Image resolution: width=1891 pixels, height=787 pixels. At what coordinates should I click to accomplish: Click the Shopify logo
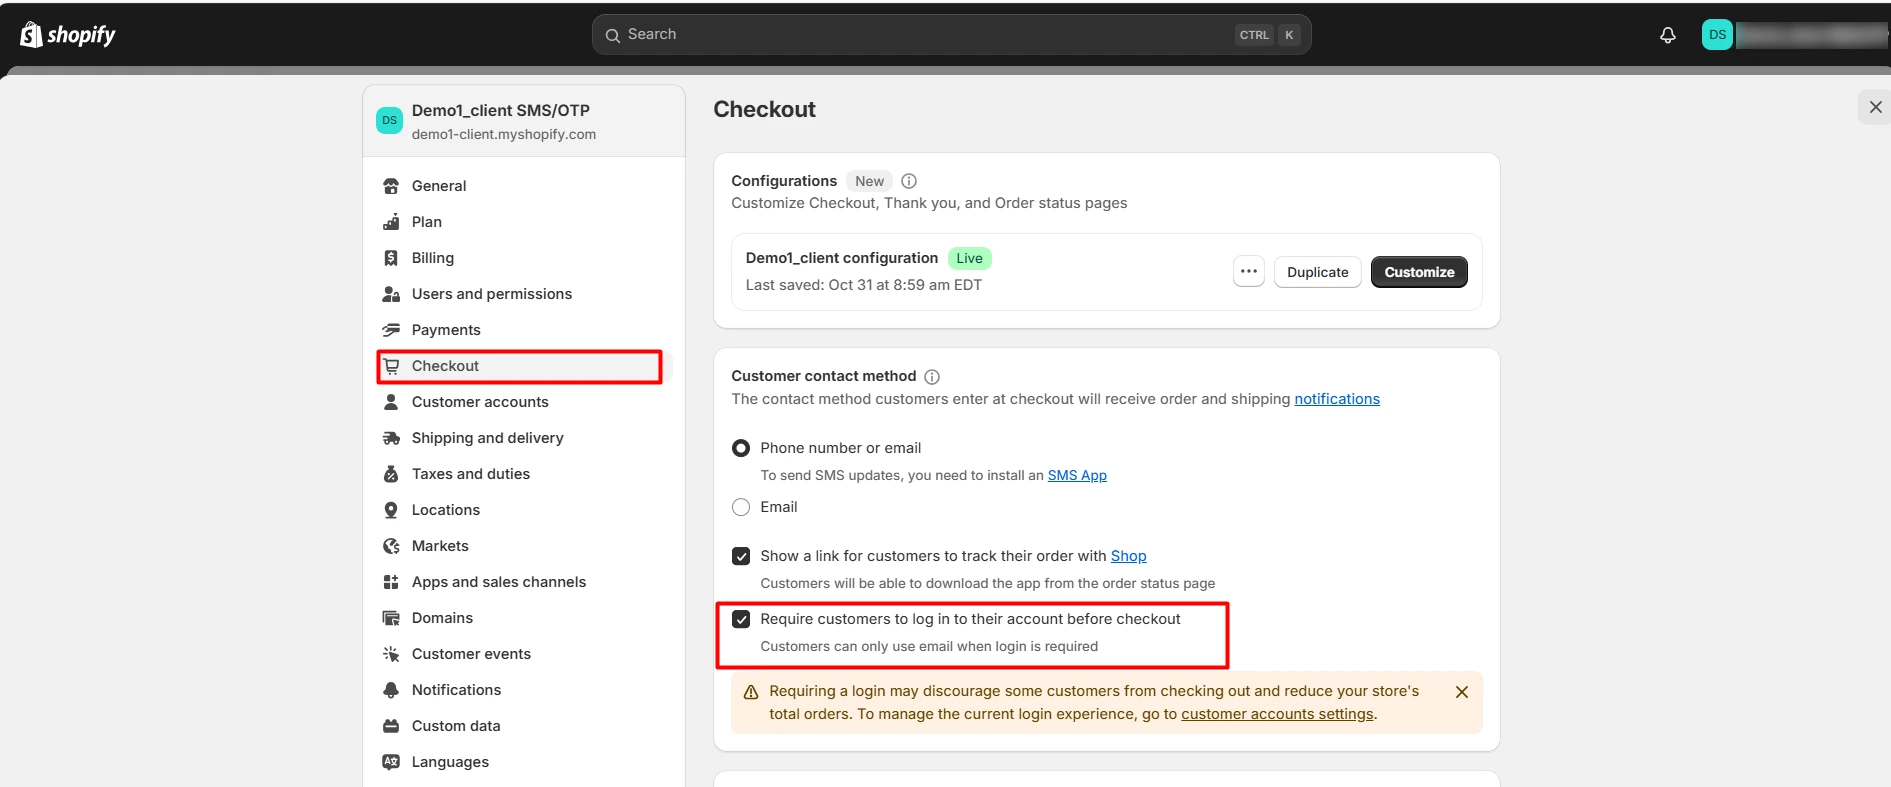pyautogui.click(x=68, y=35)
